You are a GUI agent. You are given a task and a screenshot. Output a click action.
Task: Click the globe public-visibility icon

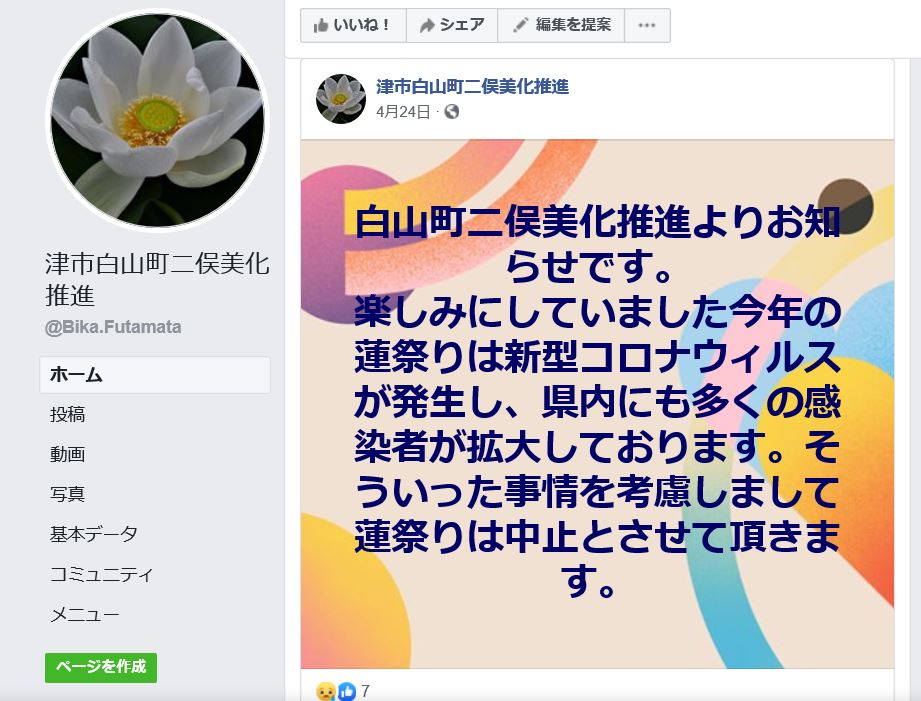click(x=452, y=112)
